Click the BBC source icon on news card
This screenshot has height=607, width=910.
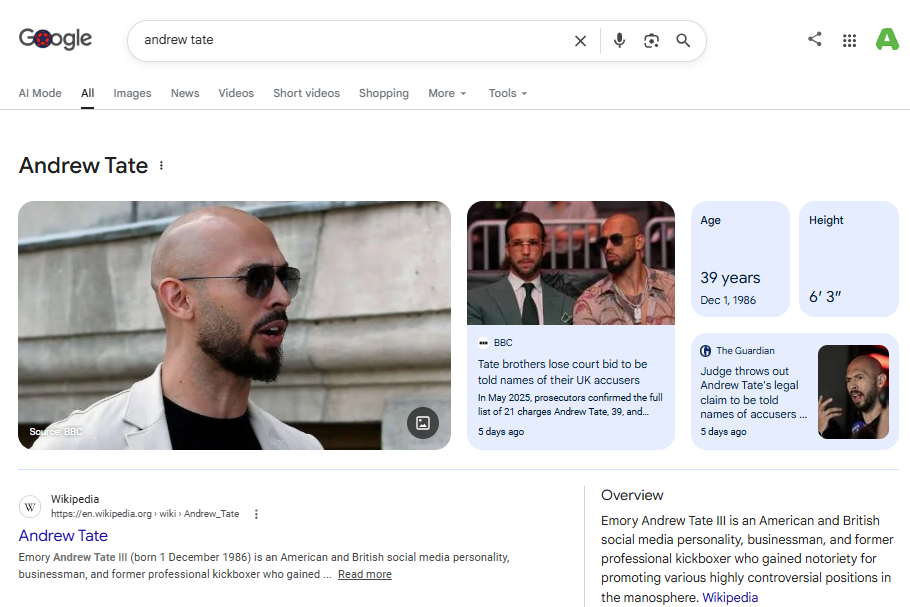coord(483,343)
